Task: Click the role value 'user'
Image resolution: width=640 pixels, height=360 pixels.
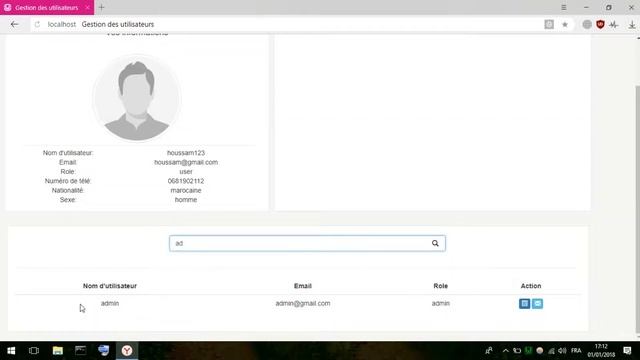Action: pos(186,171)
